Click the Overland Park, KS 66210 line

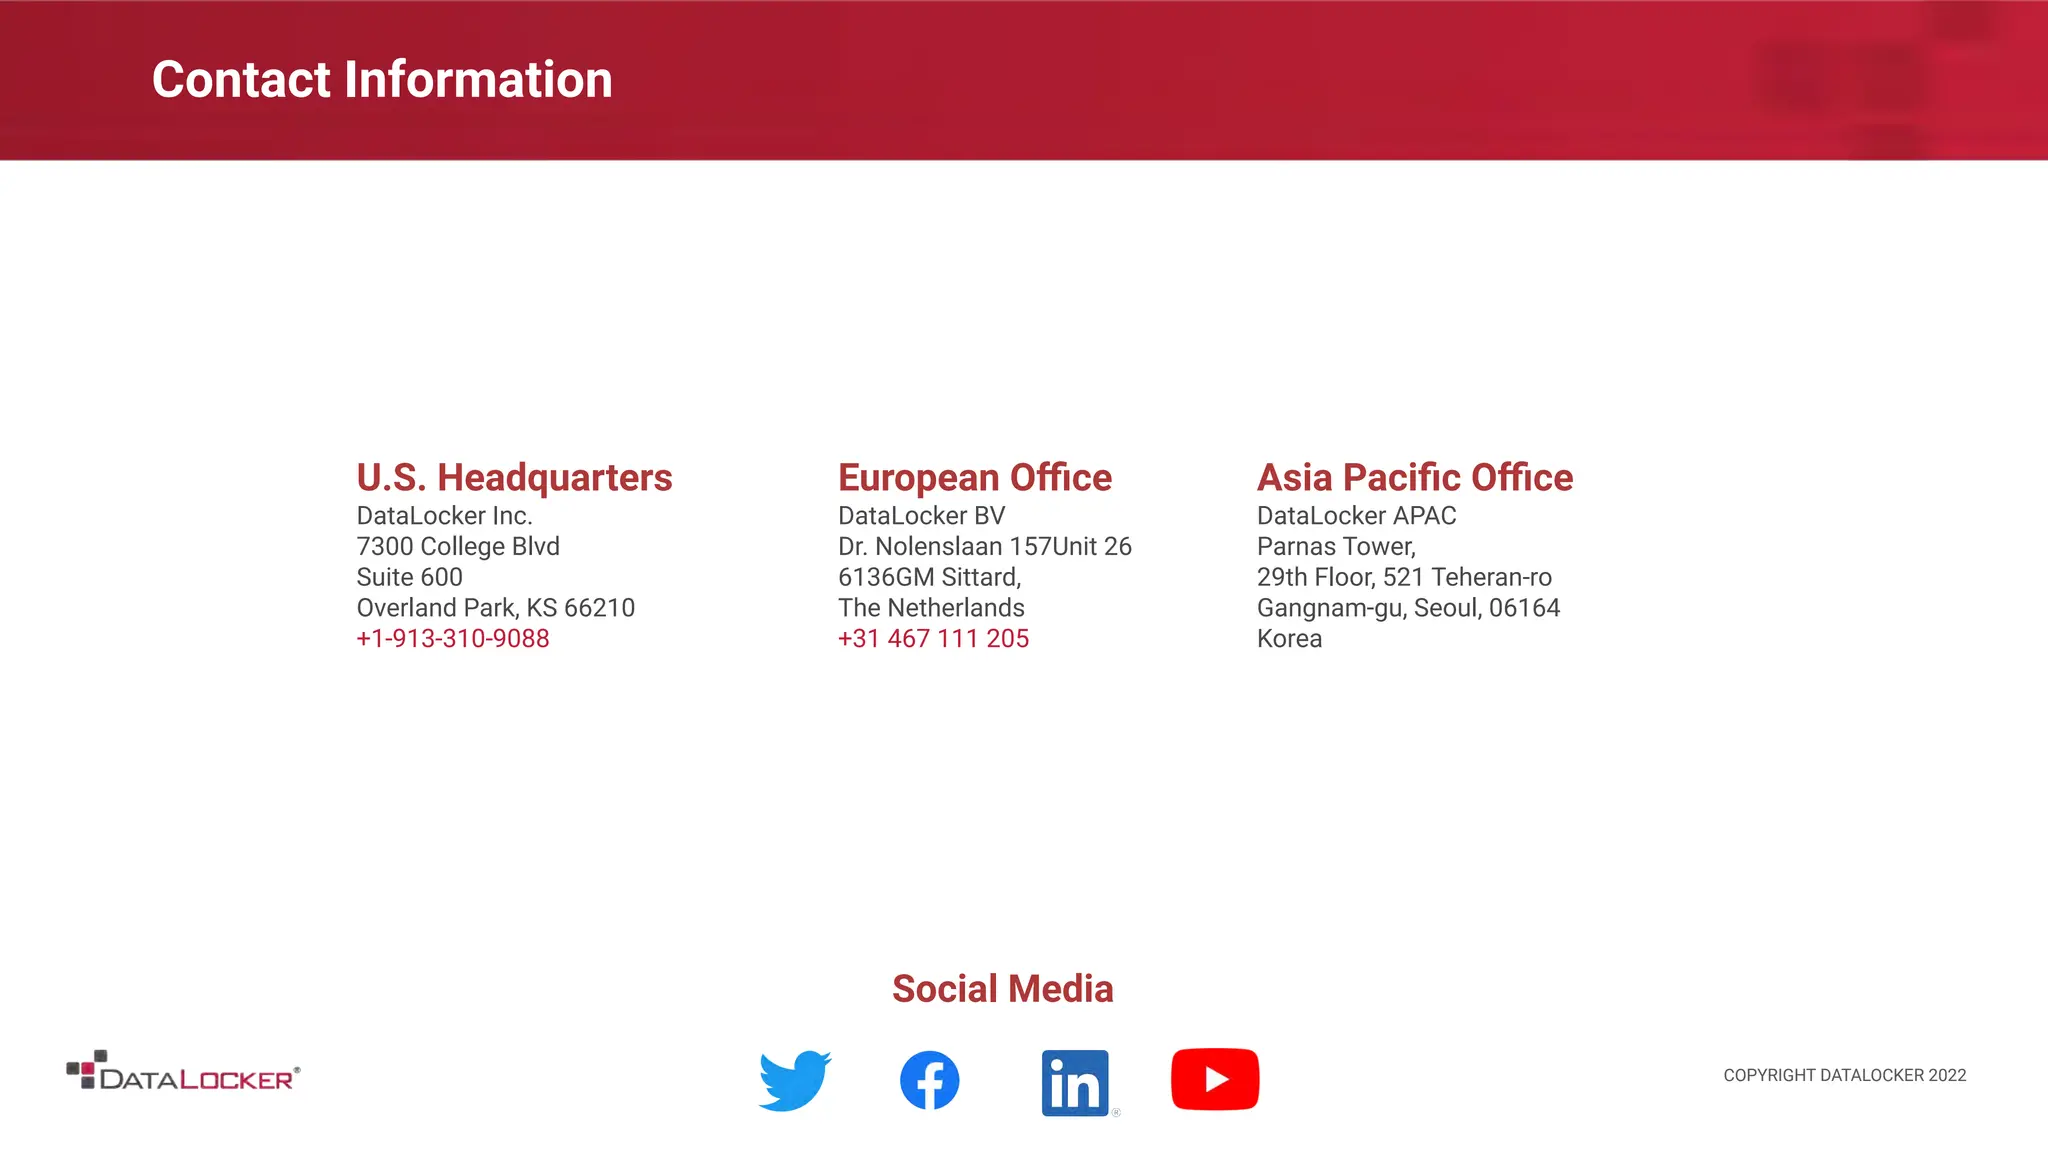(496, 608)
